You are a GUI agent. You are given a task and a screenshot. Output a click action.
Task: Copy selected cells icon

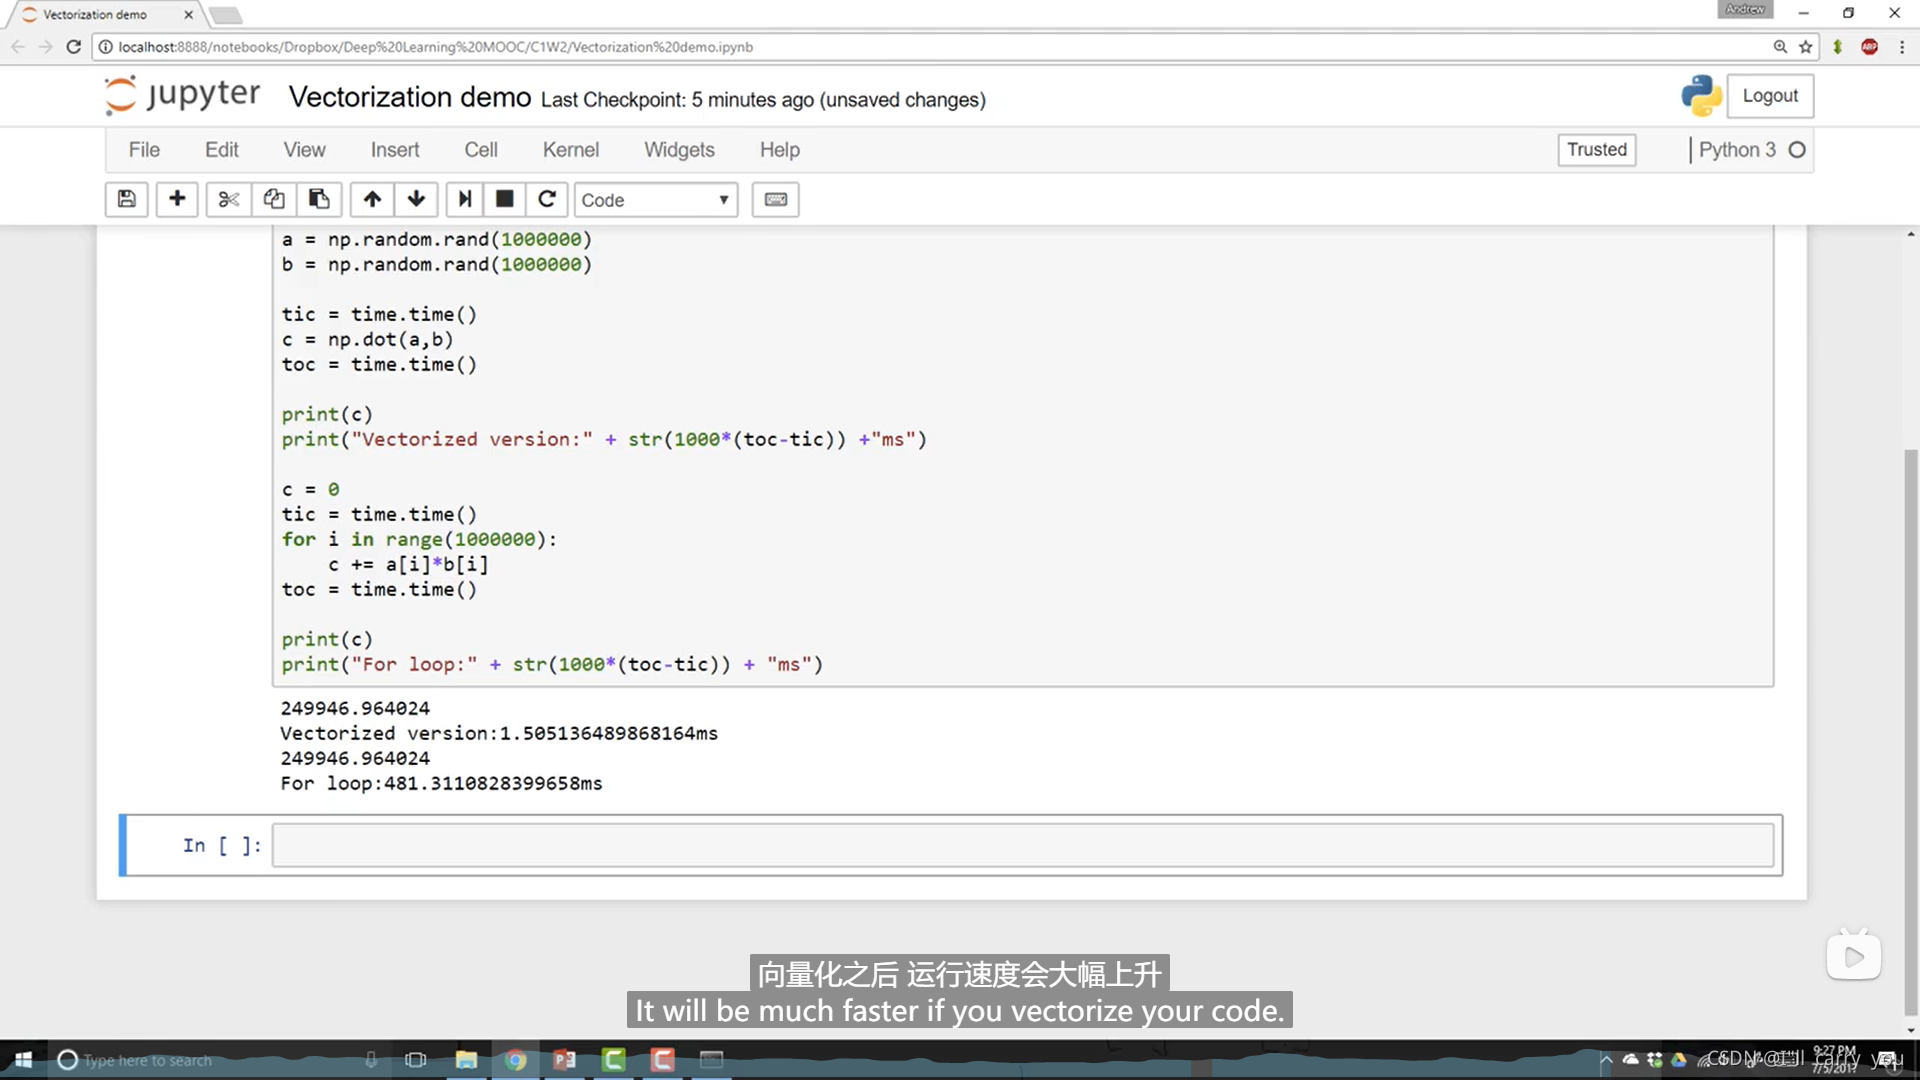pyautogui.click(x=274, y=199)
